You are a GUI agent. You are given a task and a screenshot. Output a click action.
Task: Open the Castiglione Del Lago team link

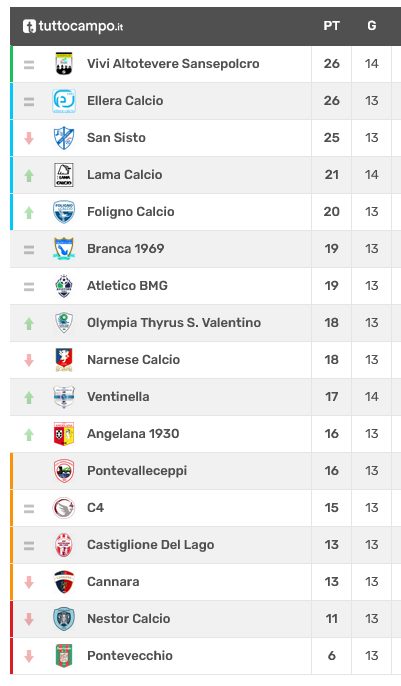(150, 545)
